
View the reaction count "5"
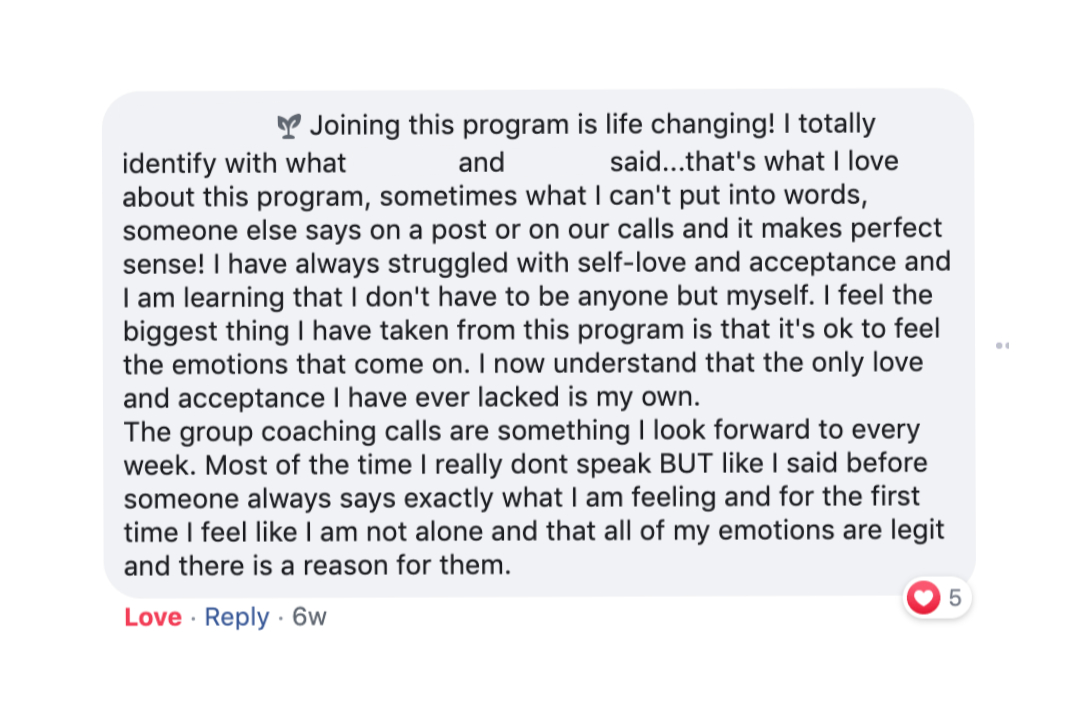coord(955,598)
